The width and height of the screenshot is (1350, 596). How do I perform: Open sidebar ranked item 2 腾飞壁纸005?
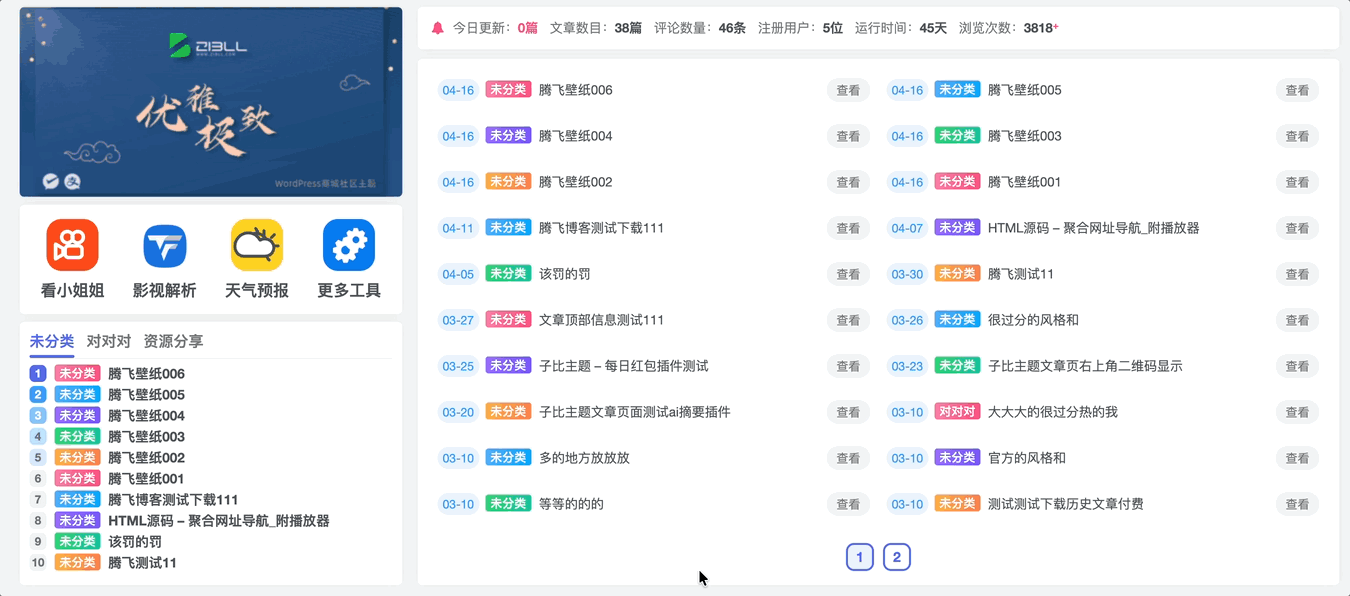146,394
